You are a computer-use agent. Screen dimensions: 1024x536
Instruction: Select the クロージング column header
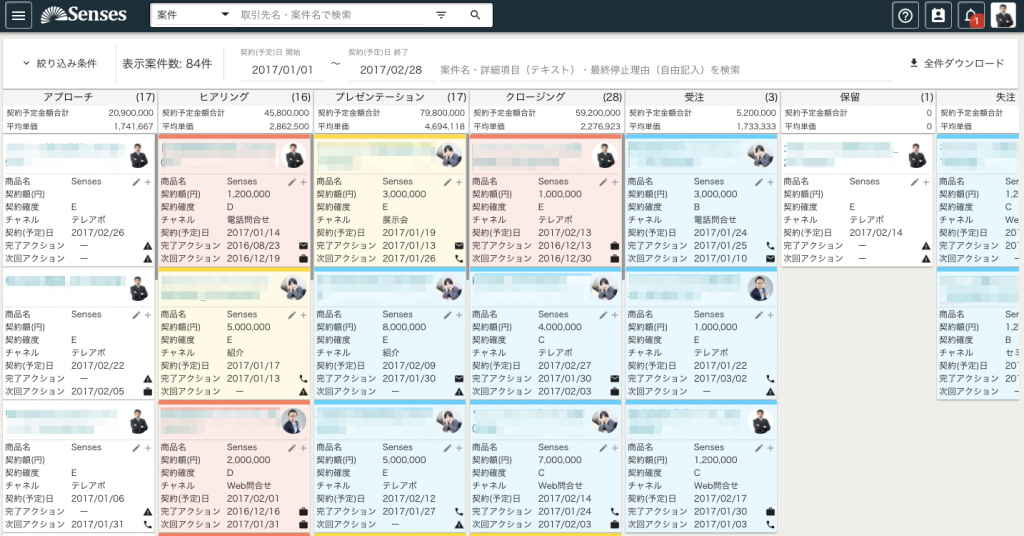tap(547, 97)
